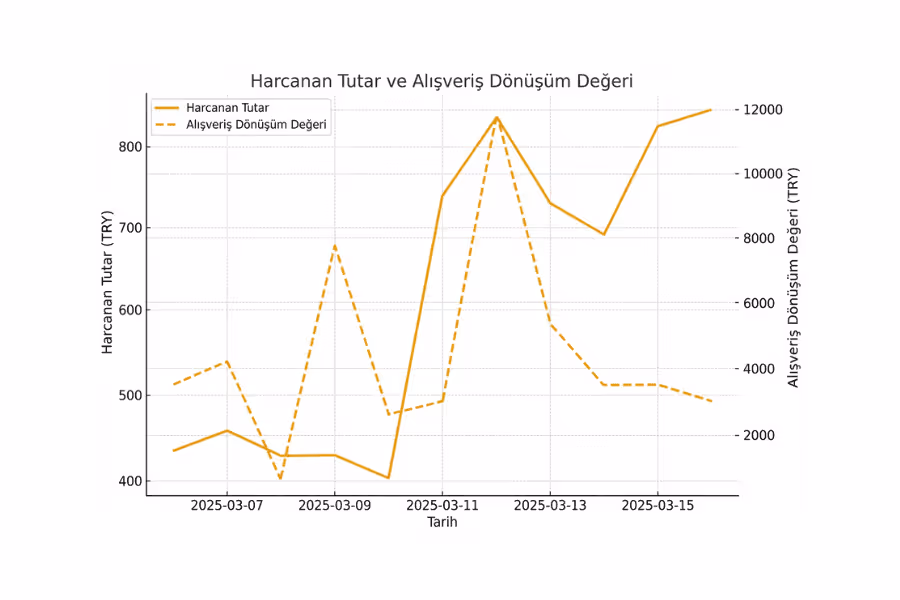Toggle Alışveriş Dönüşüm Değeri series visibility
The height and width of the screenshot is (600, 900).
(255, 124)
